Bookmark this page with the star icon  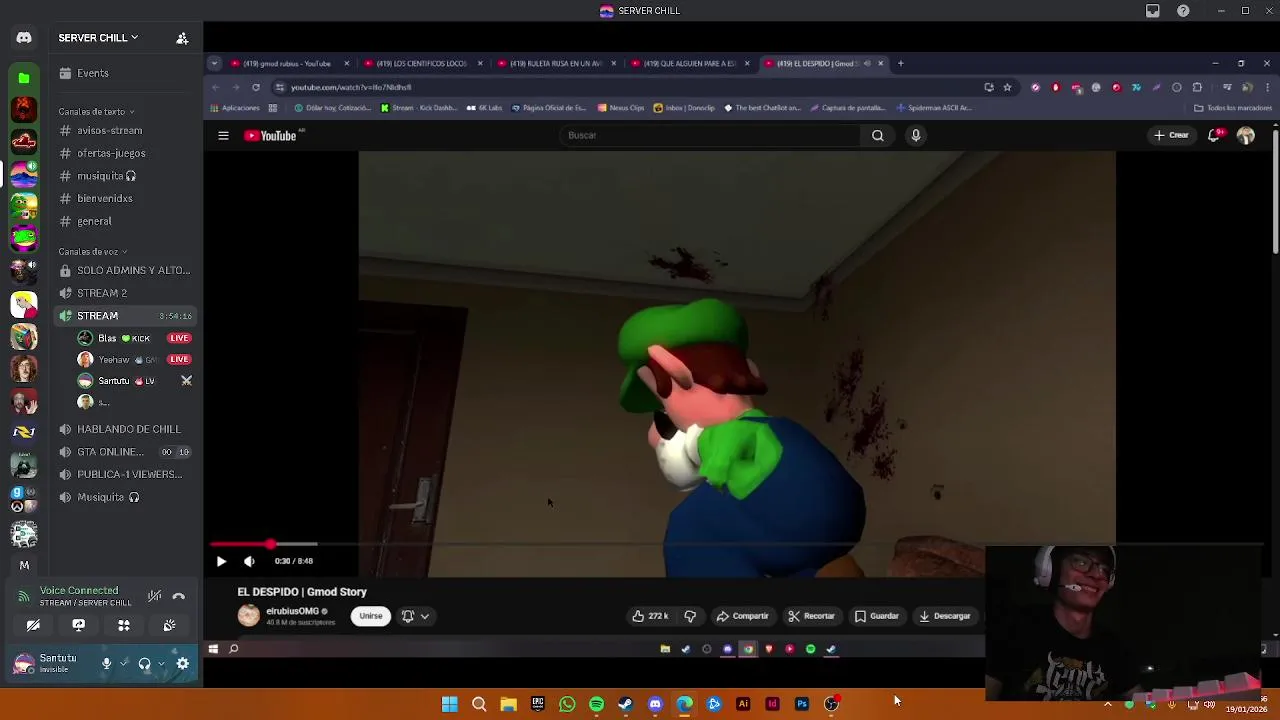[x=1007, y=88]
